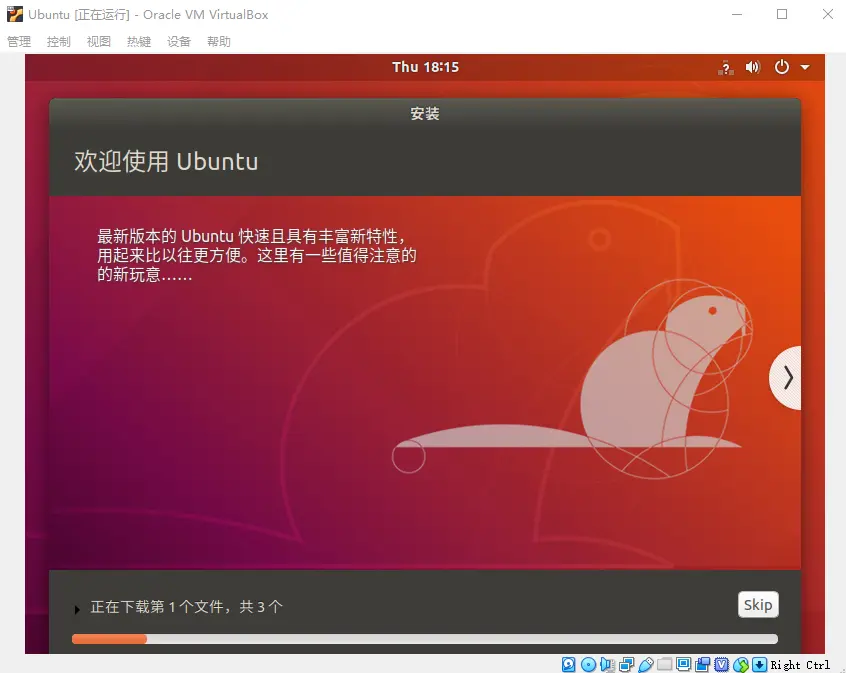Click the hard disk activity status icon
Image resolution: width=846 pixels, height=673 pixels.
(568, 664)
